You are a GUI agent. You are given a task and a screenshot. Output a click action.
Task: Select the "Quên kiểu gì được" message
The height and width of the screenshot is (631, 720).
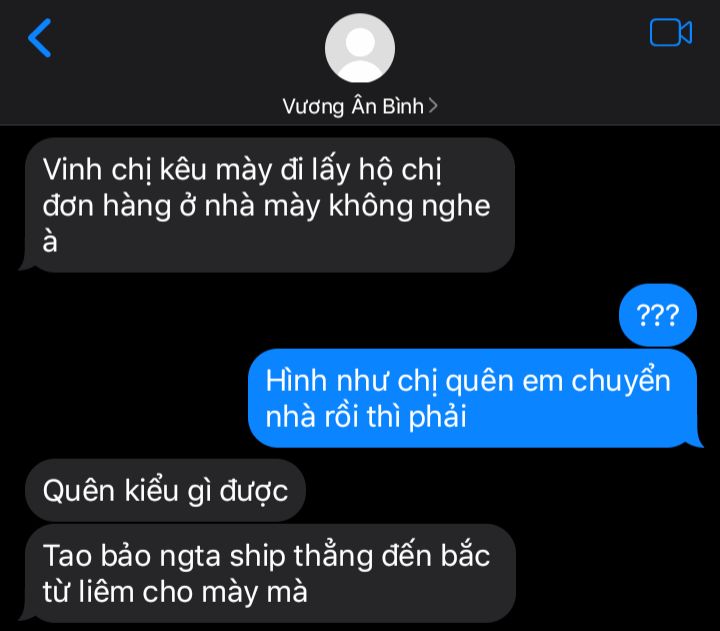pos(165,490)
